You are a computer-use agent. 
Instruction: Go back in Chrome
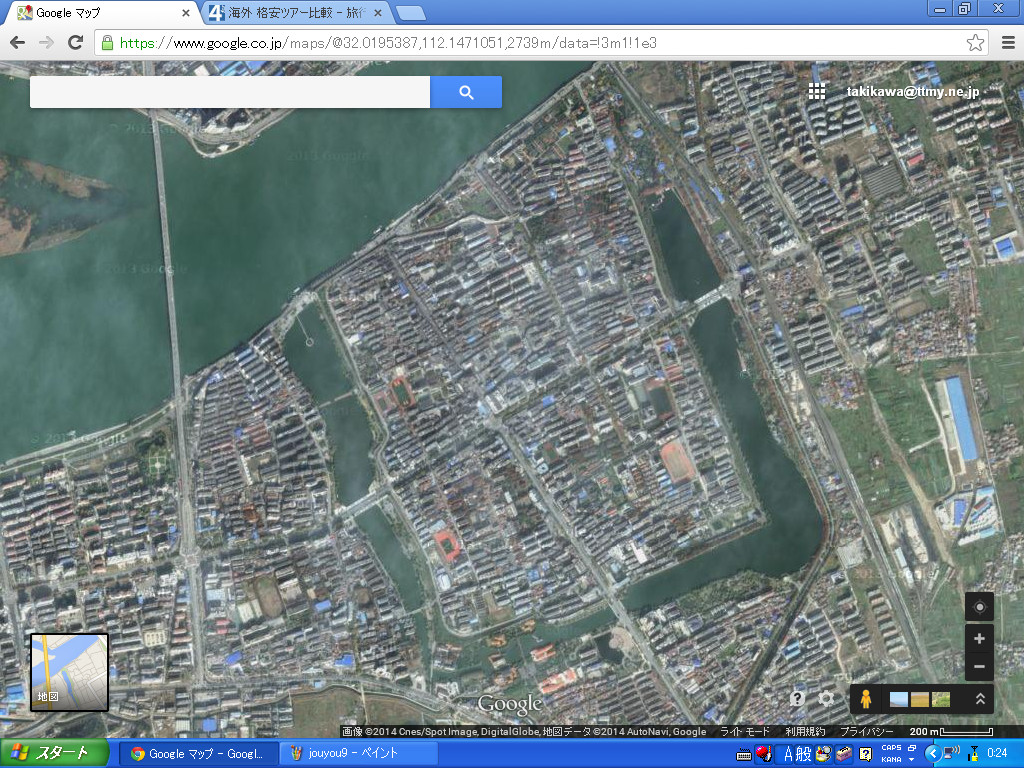(18, 43)
